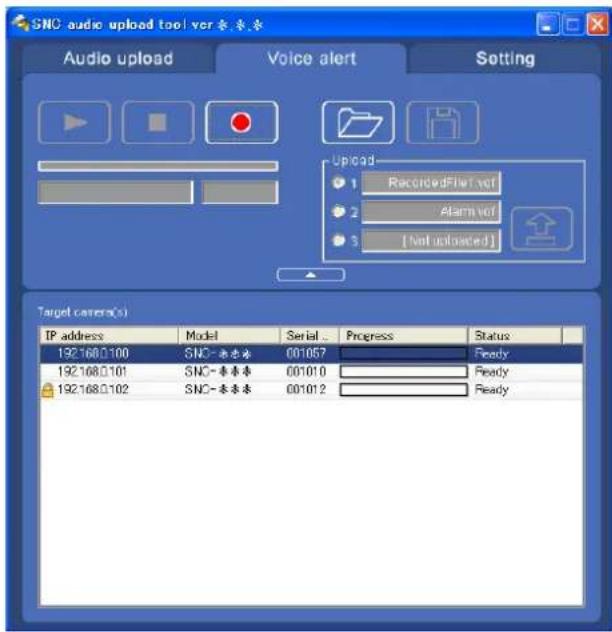The width and height of the screenshot is (612, 632).
Task: Minimize the SNC audio upload tool window
Action: click(547, 24)
